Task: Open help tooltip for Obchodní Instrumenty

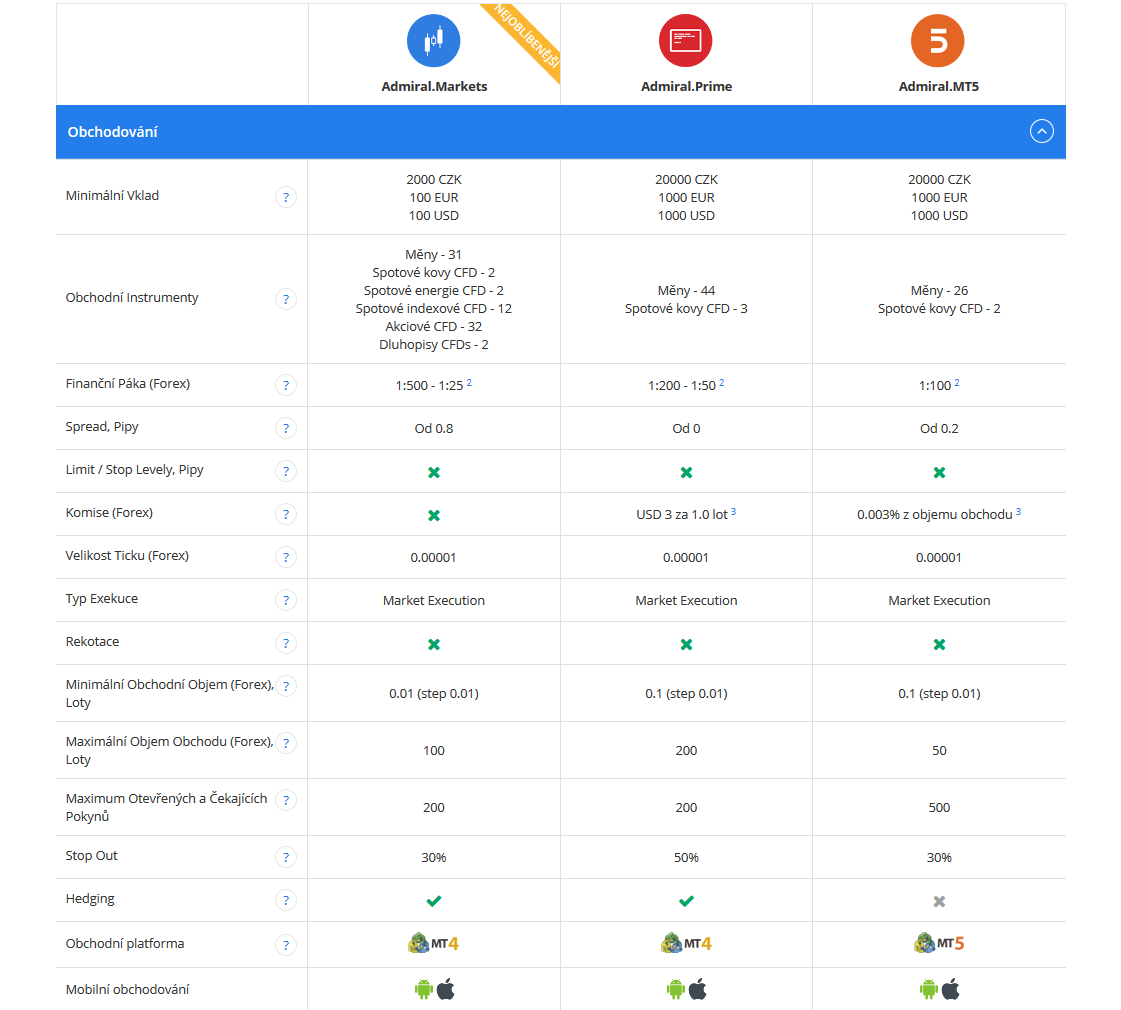Action: tap(286, 299)
